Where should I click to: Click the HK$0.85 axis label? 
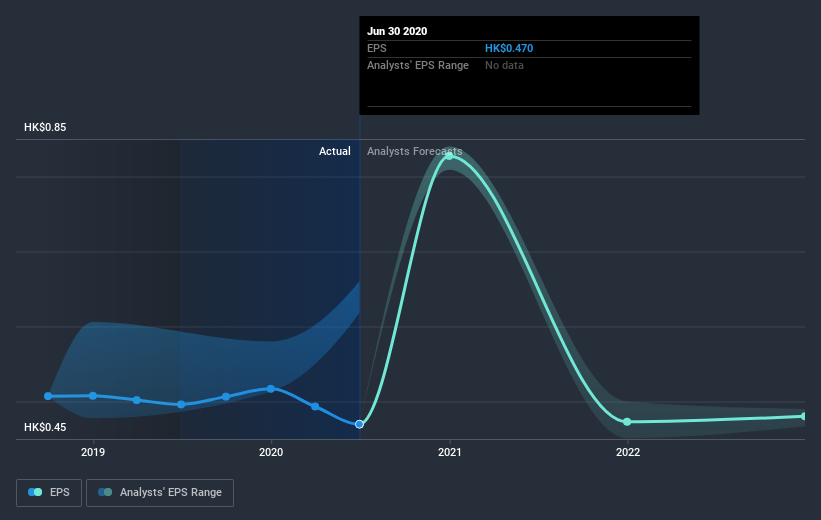point(45,127)
